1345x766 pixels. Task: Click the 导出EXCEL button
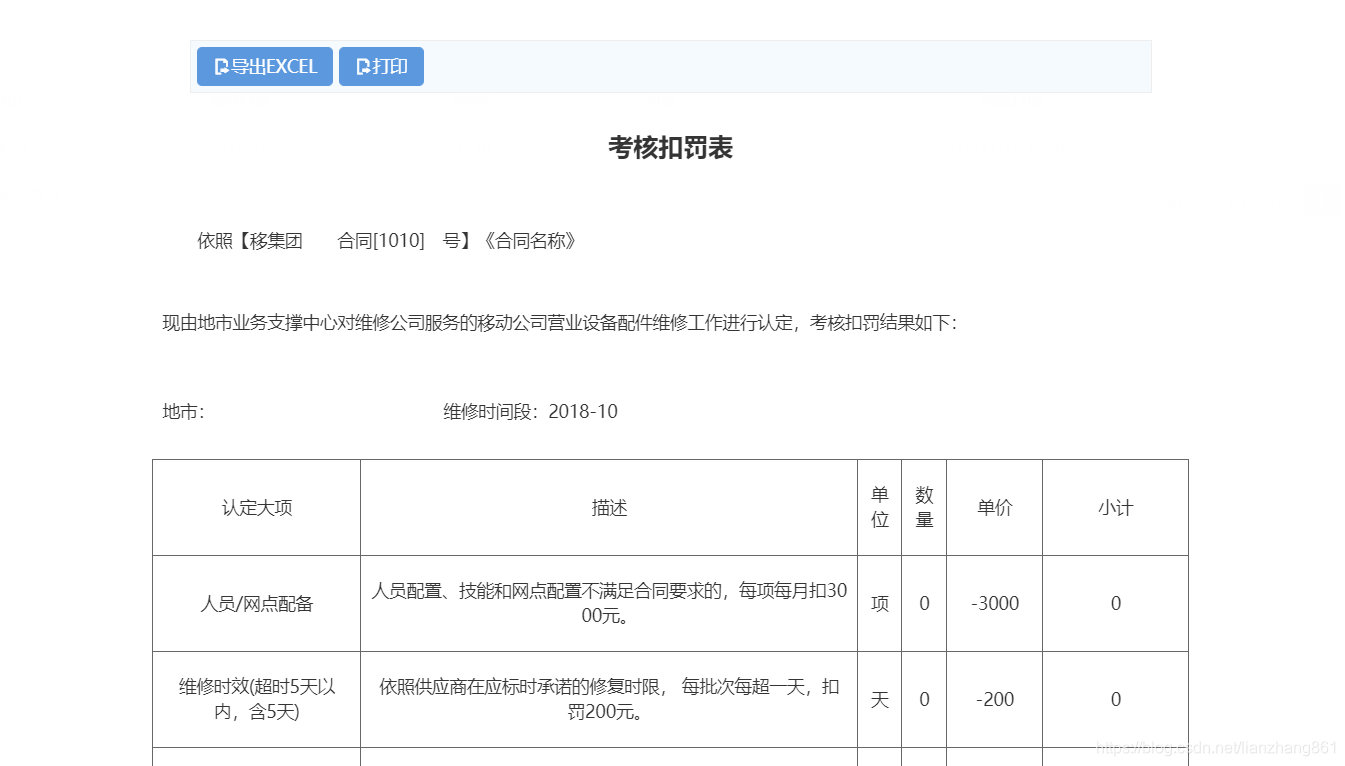coord(264,67)
